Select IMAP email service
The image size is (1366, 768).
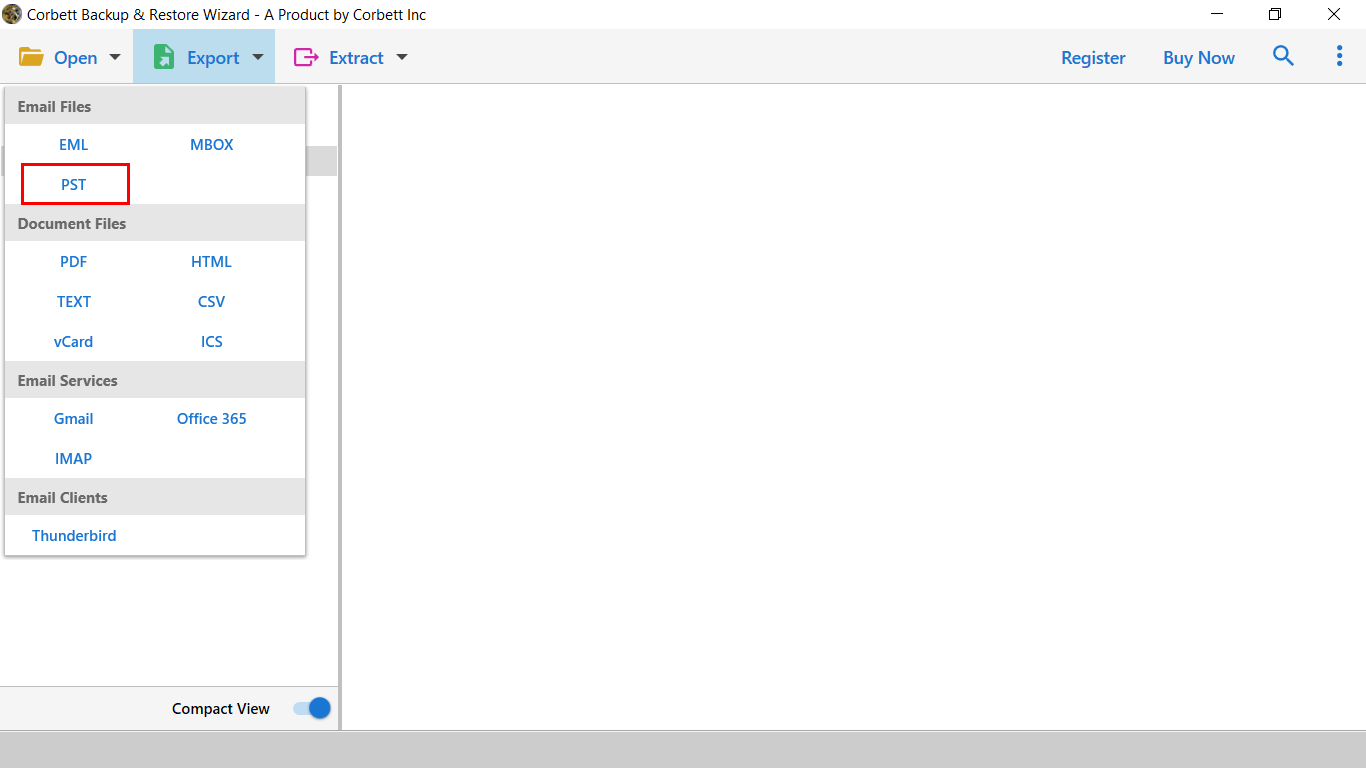[x=74, y=459]
